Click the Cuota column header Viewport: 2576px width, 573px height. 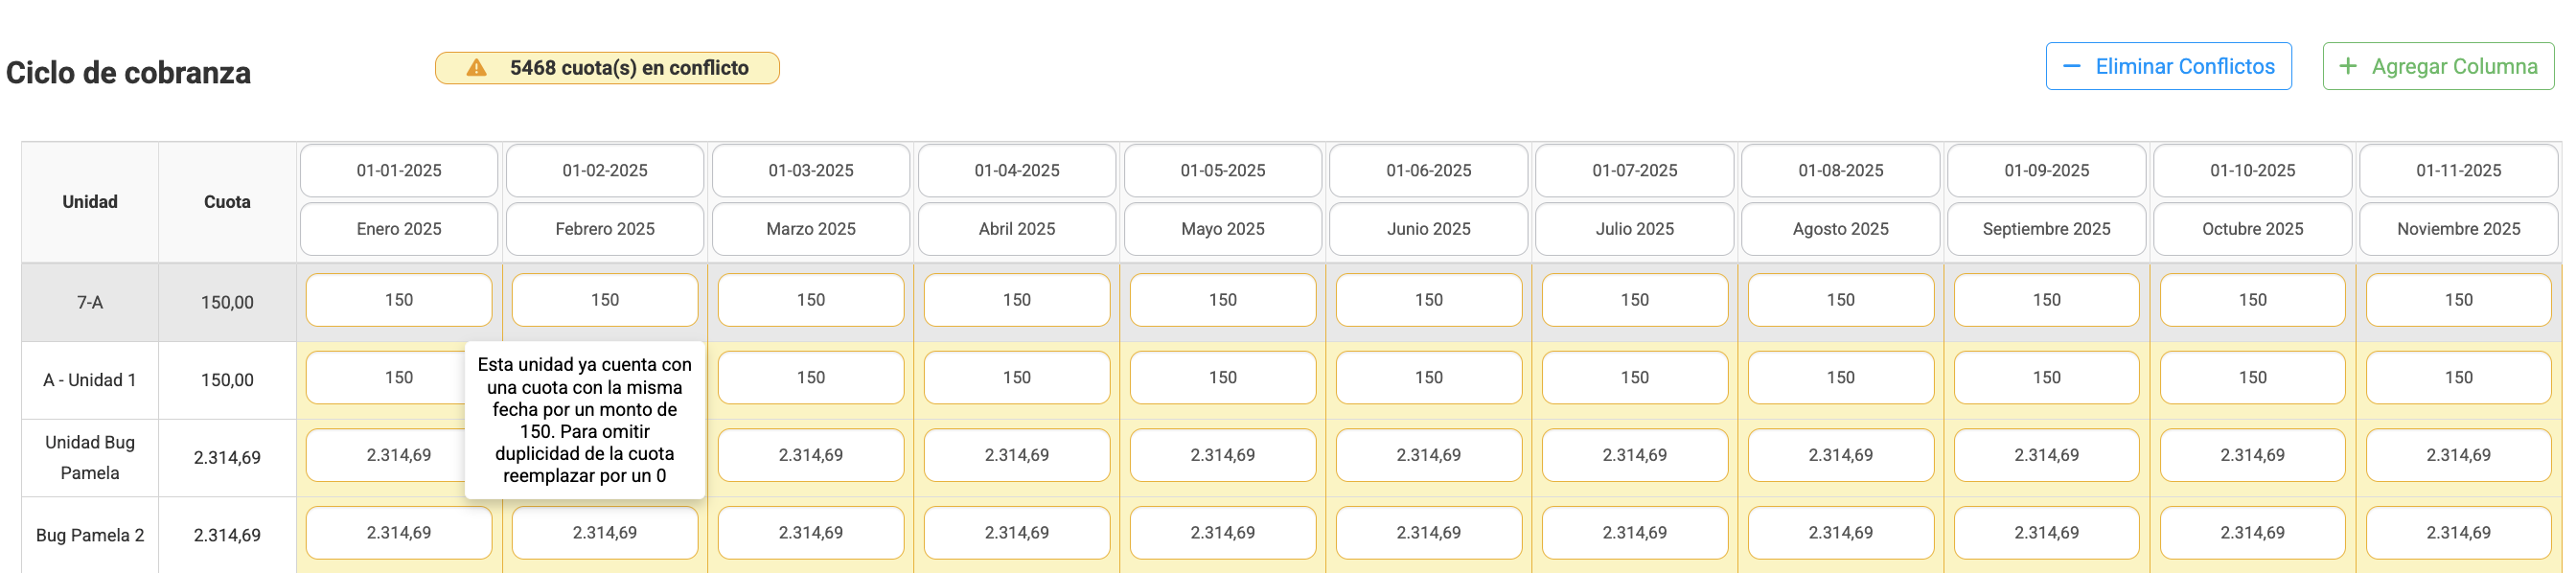click(x=227, y=202)
